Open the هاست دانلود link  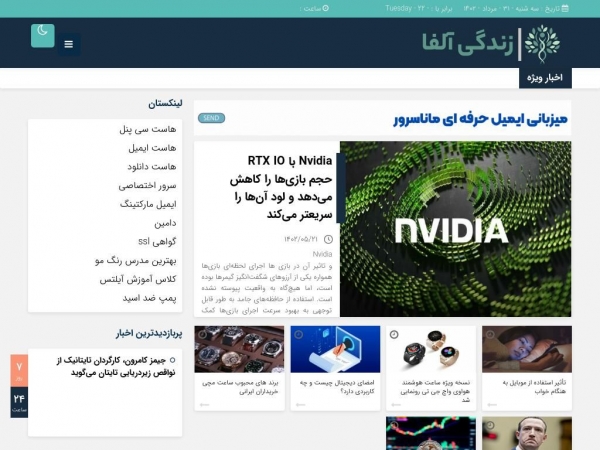[x=152, y=167]
